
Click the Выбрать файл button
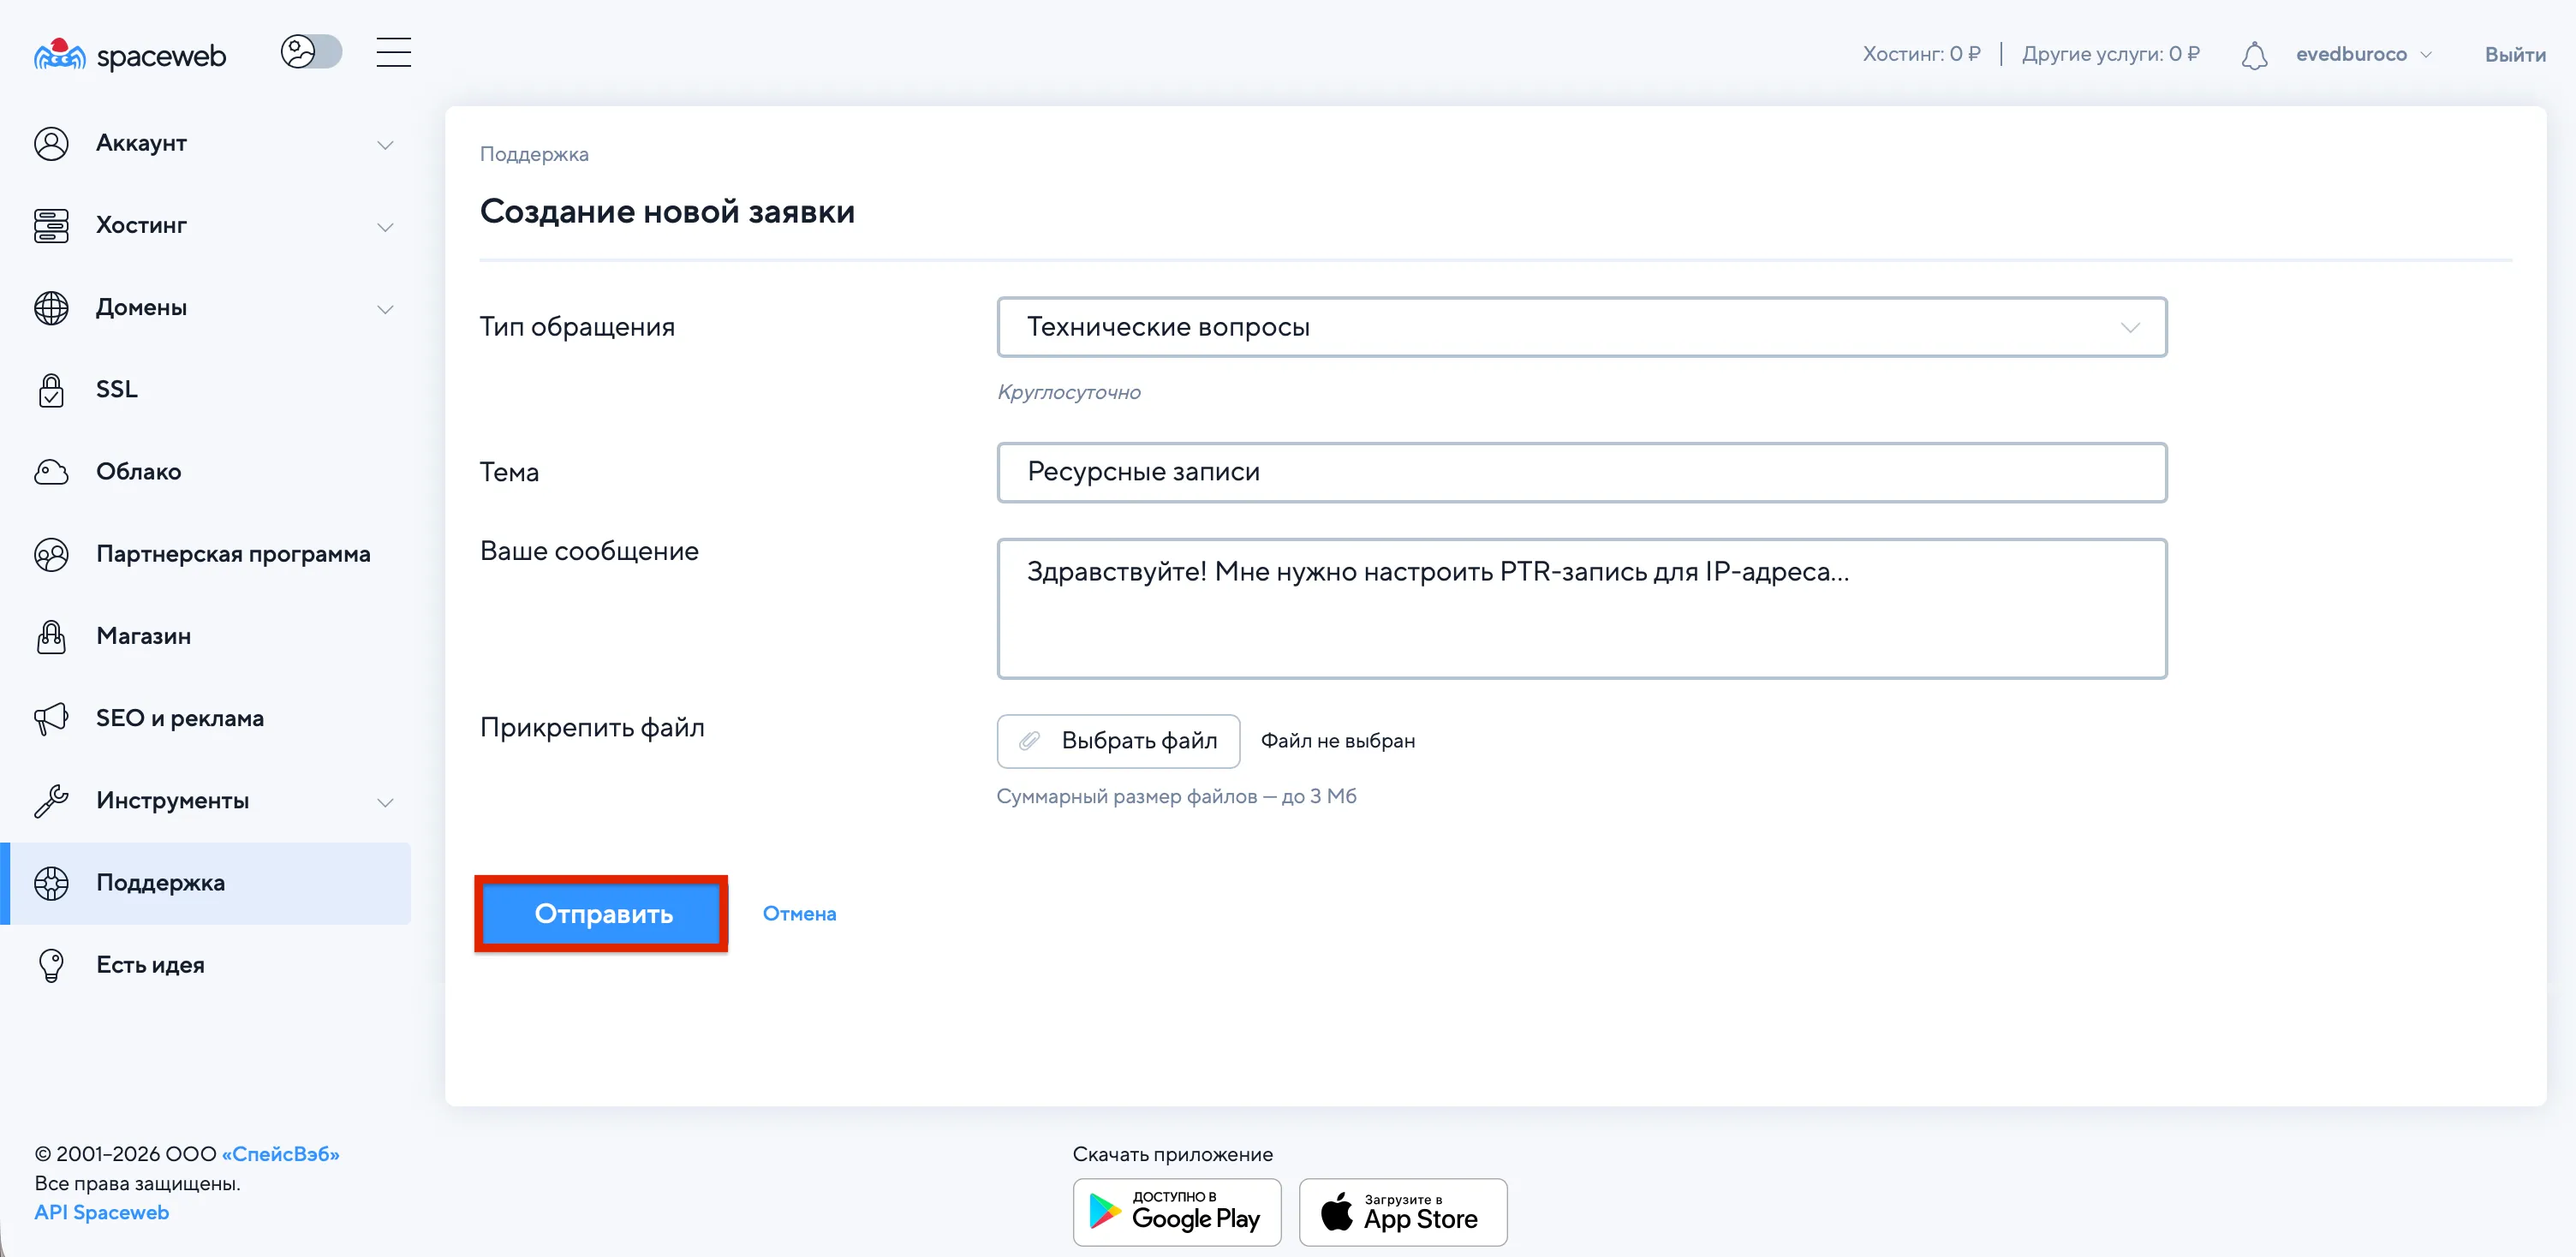(x=1118, y=741)
